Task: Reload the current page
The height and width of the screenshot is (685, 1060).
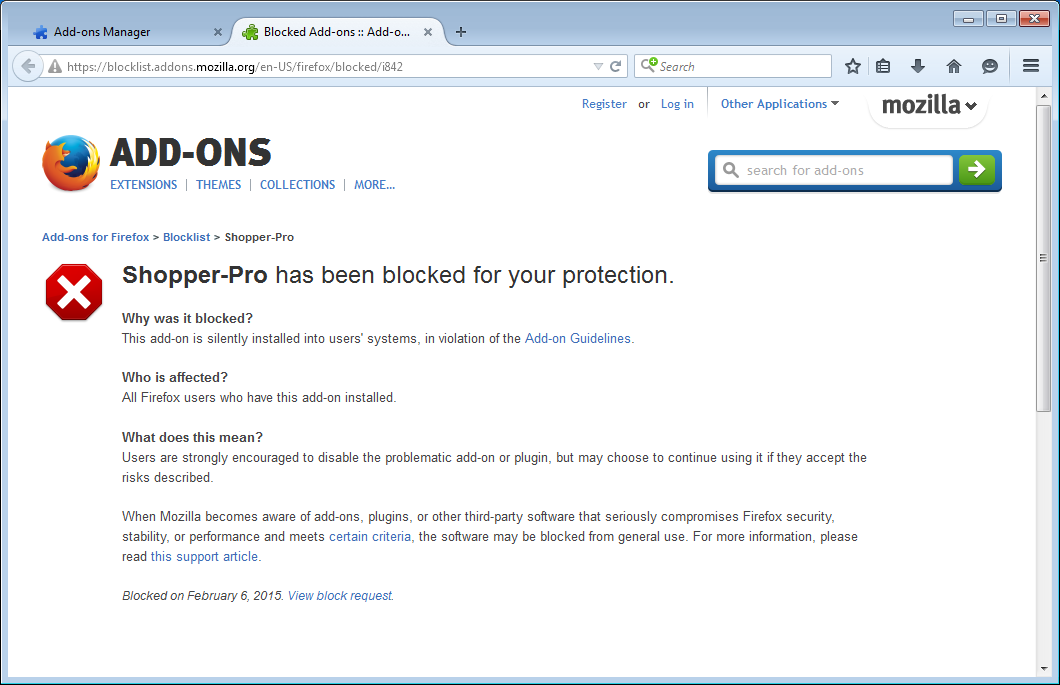Action: pos(616,66)
